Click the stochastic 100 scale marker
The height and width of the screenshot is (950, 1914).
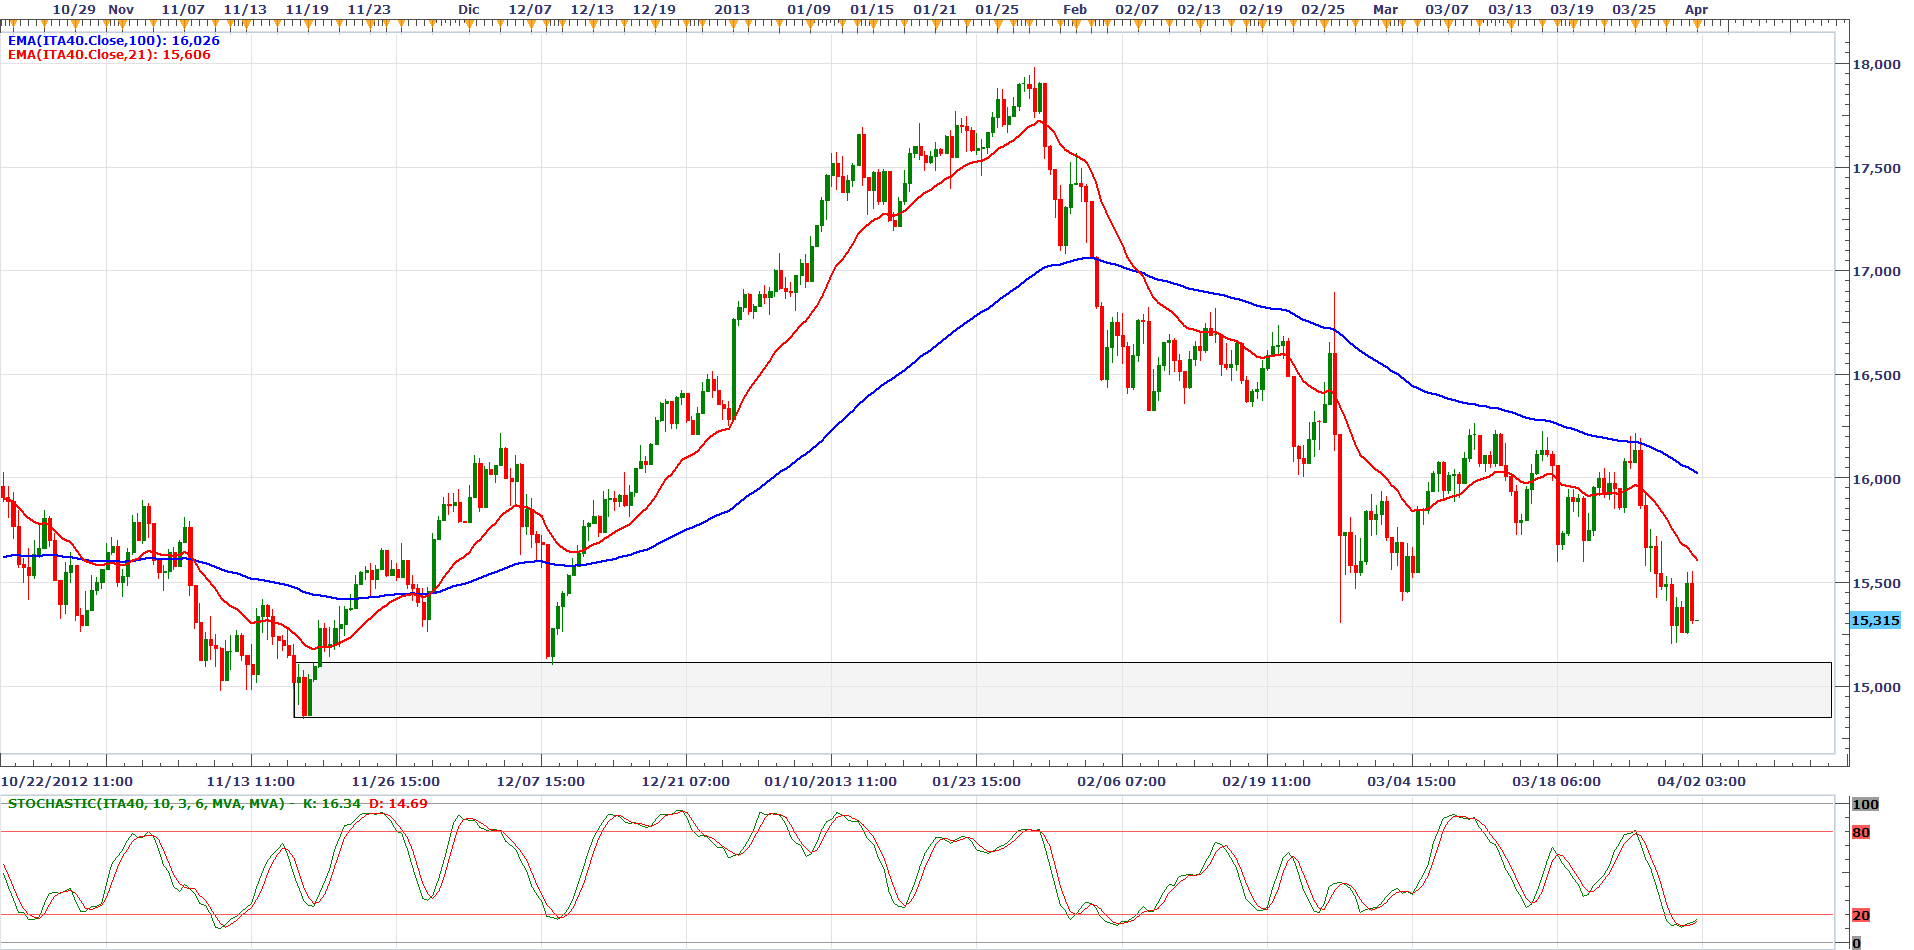1865,805
